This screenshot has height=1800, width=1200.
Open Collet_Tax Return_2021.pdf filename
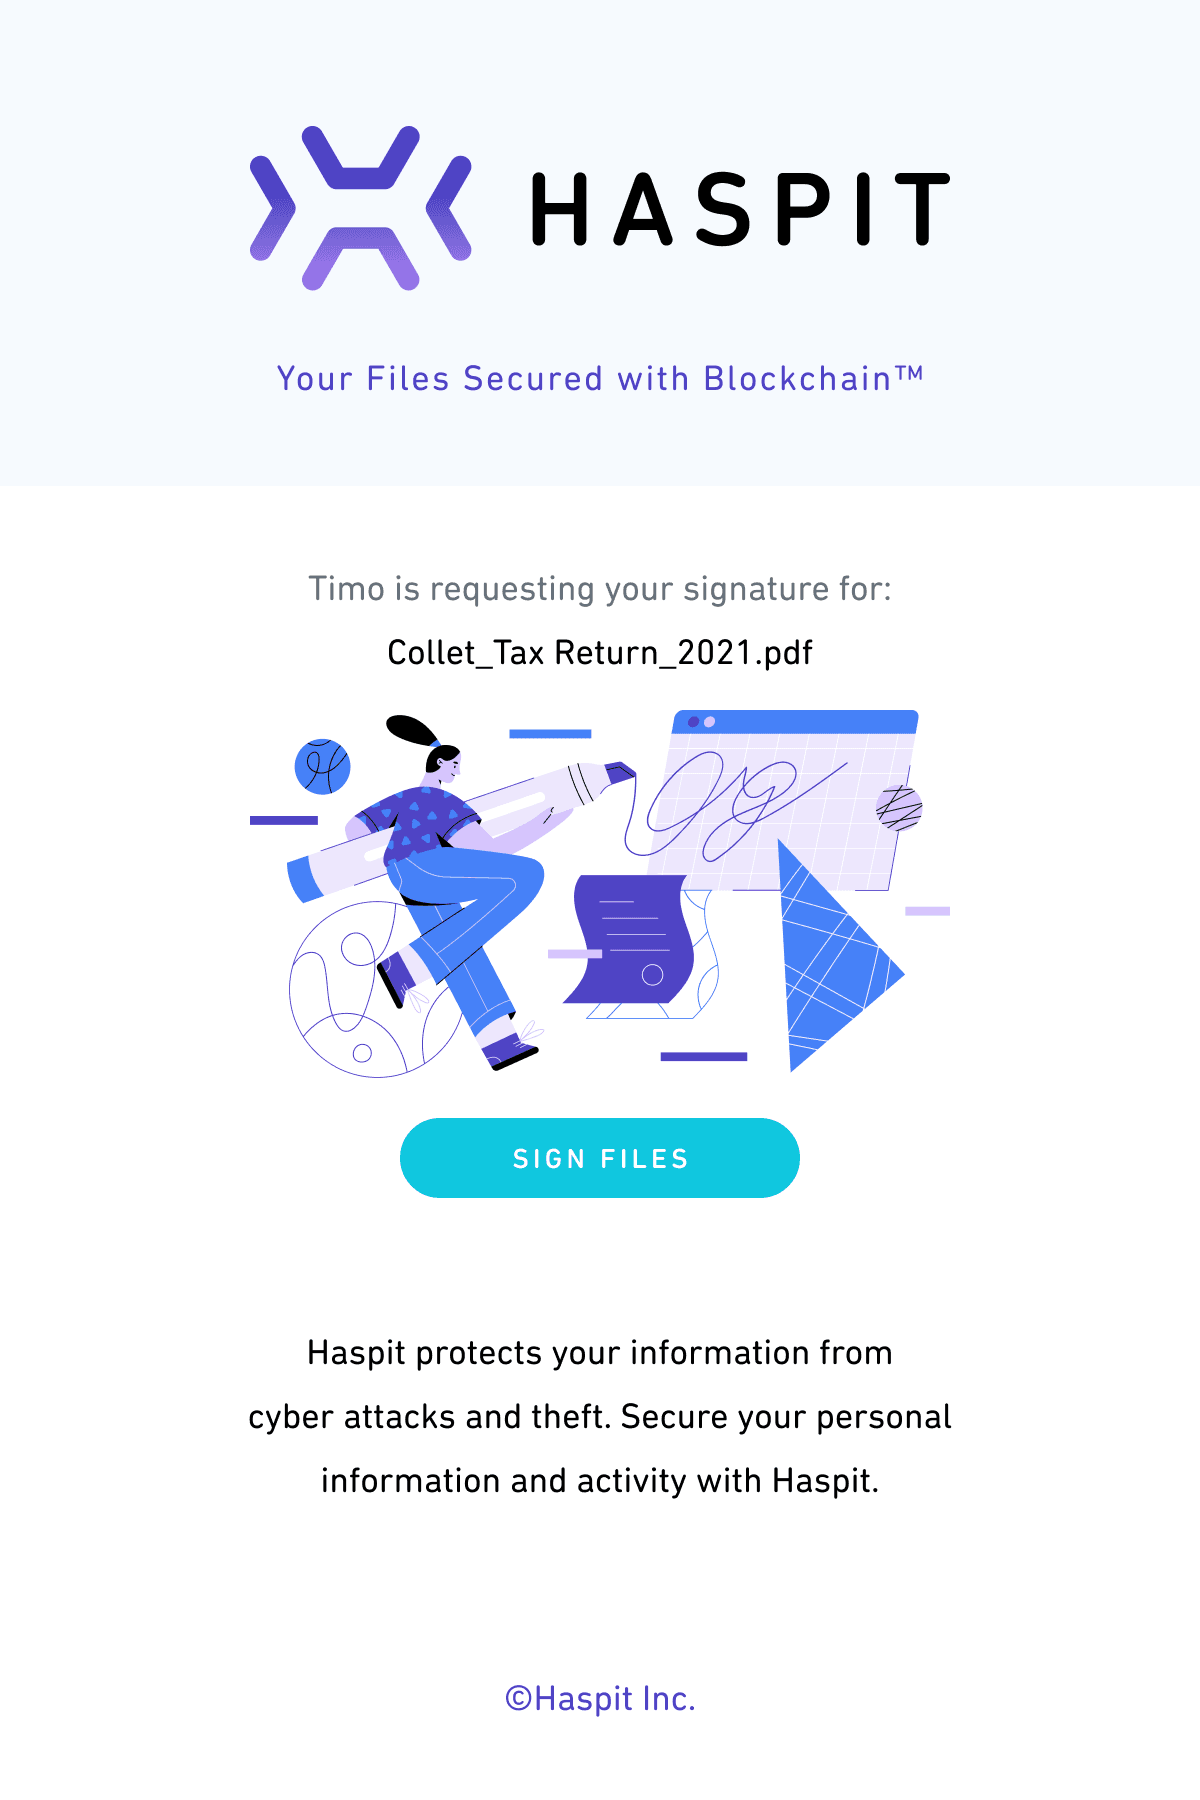(600, 651)
